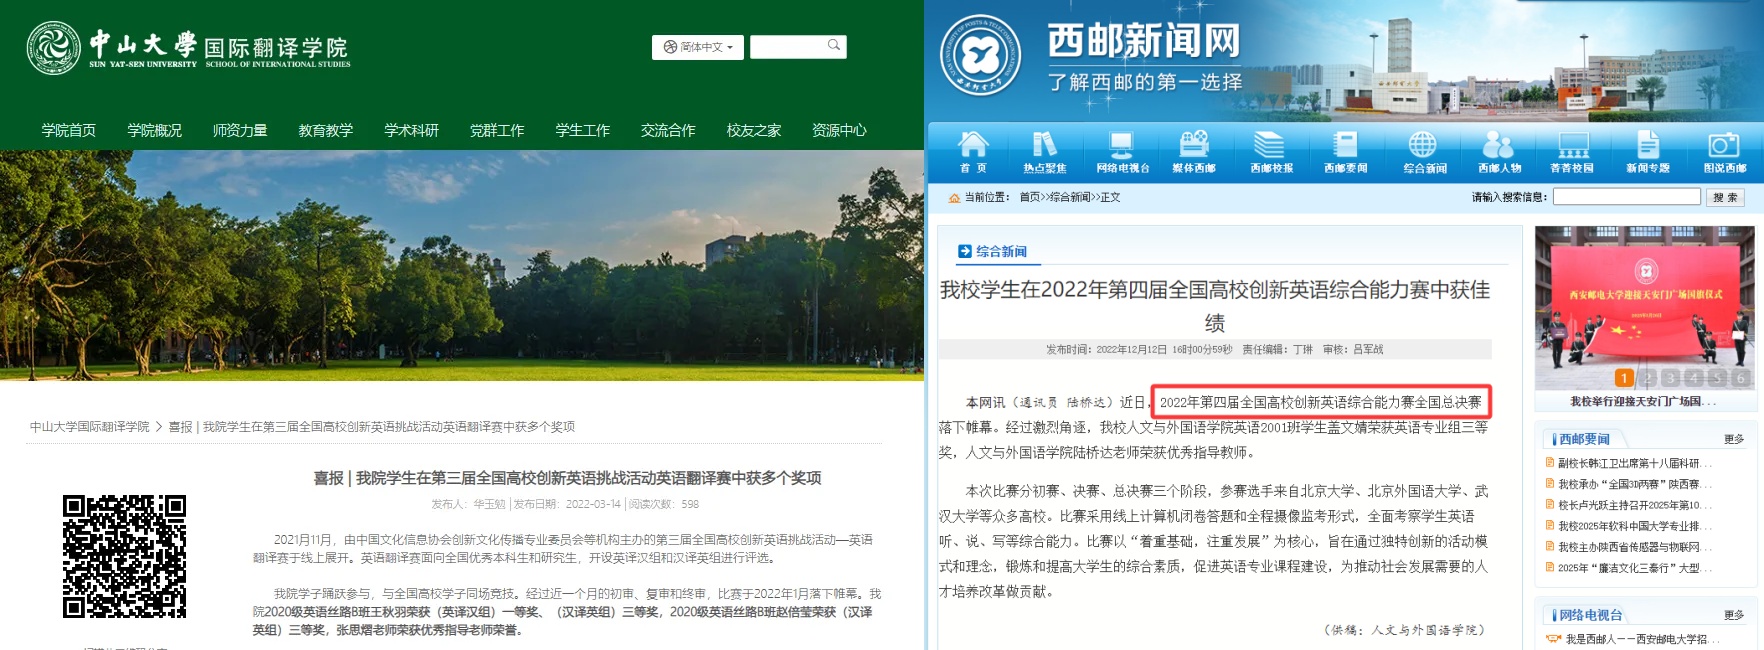Open the 交流合作 menu

tap(668, 130)
